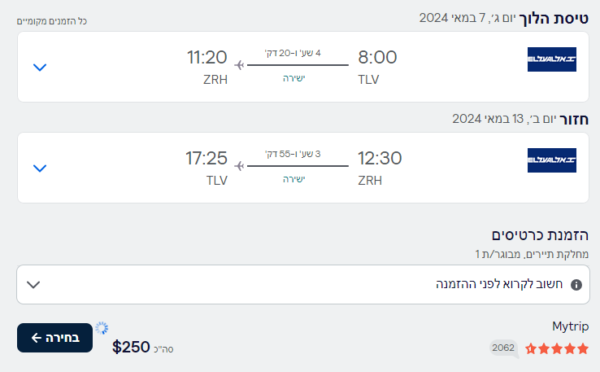Screen dimensions: 600x372
Task: Click the 17:25 arrival time at TLV
Action: [207, 158]
